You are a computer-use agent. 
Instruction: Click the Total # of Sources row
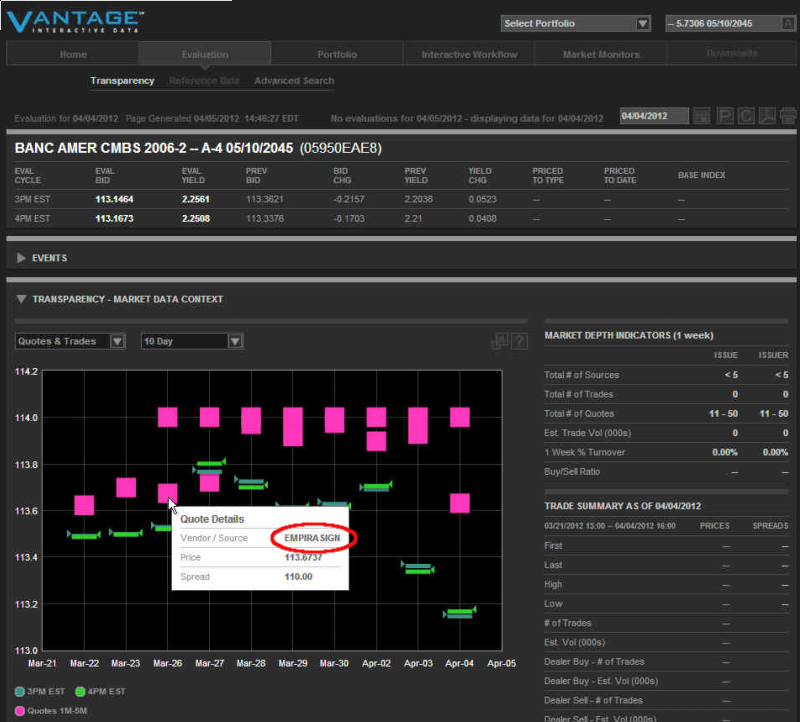pyautogui.click(x=666, y=375)
